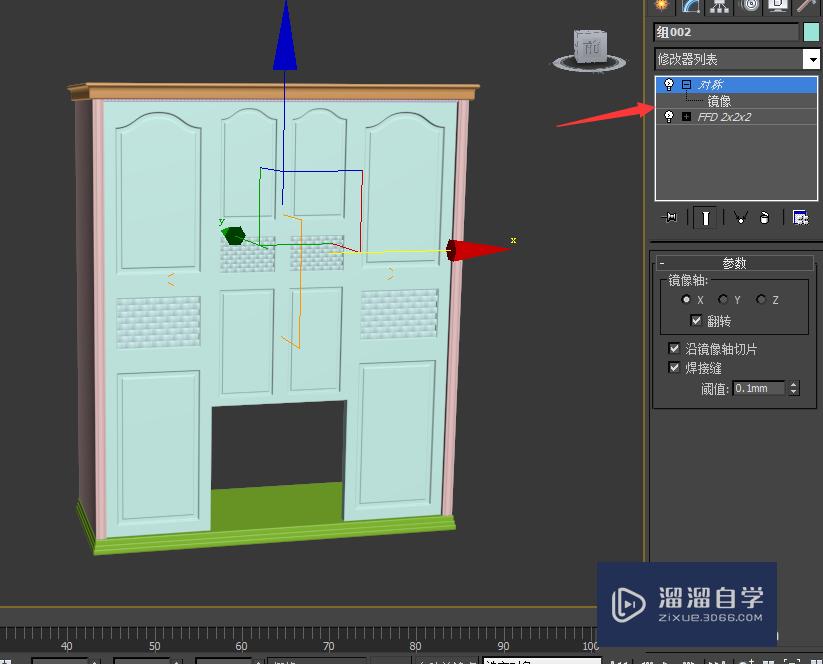Click the blue Z axis gizmo arrow
Screen dimensions: 823x664
coord(285,38)
